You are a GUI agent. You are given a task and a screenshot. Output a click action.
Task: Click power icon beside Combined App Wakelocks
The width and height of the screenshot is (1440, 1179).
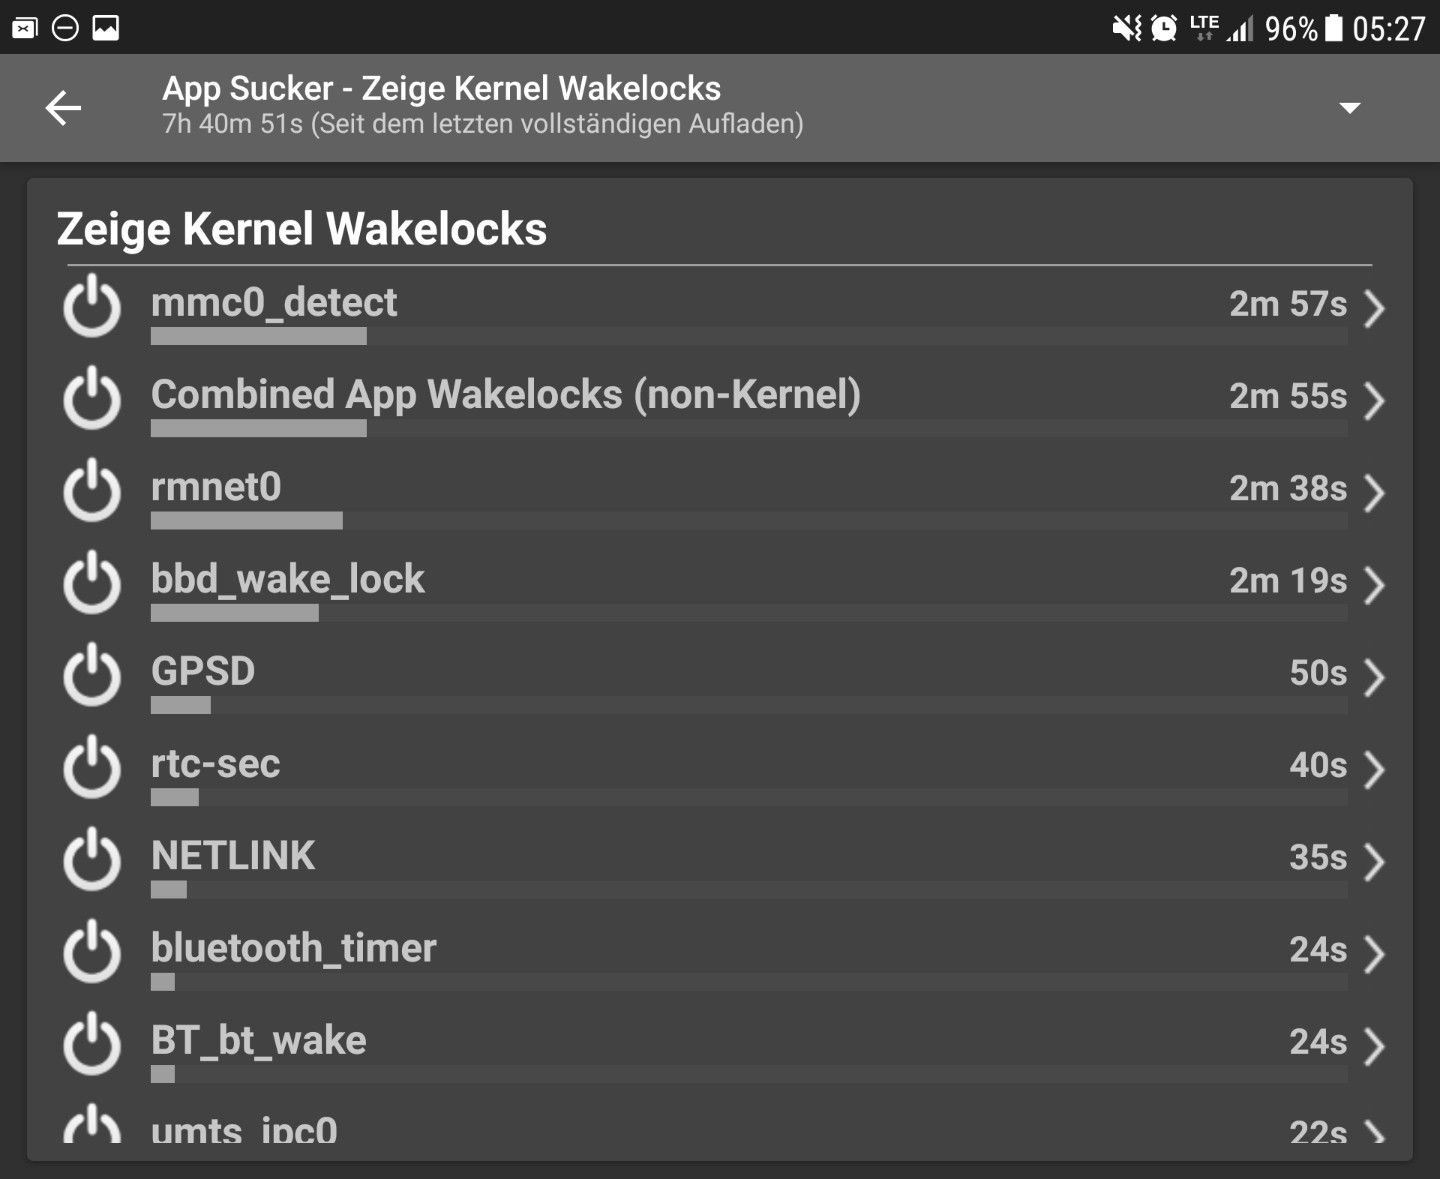pos(92,398)
